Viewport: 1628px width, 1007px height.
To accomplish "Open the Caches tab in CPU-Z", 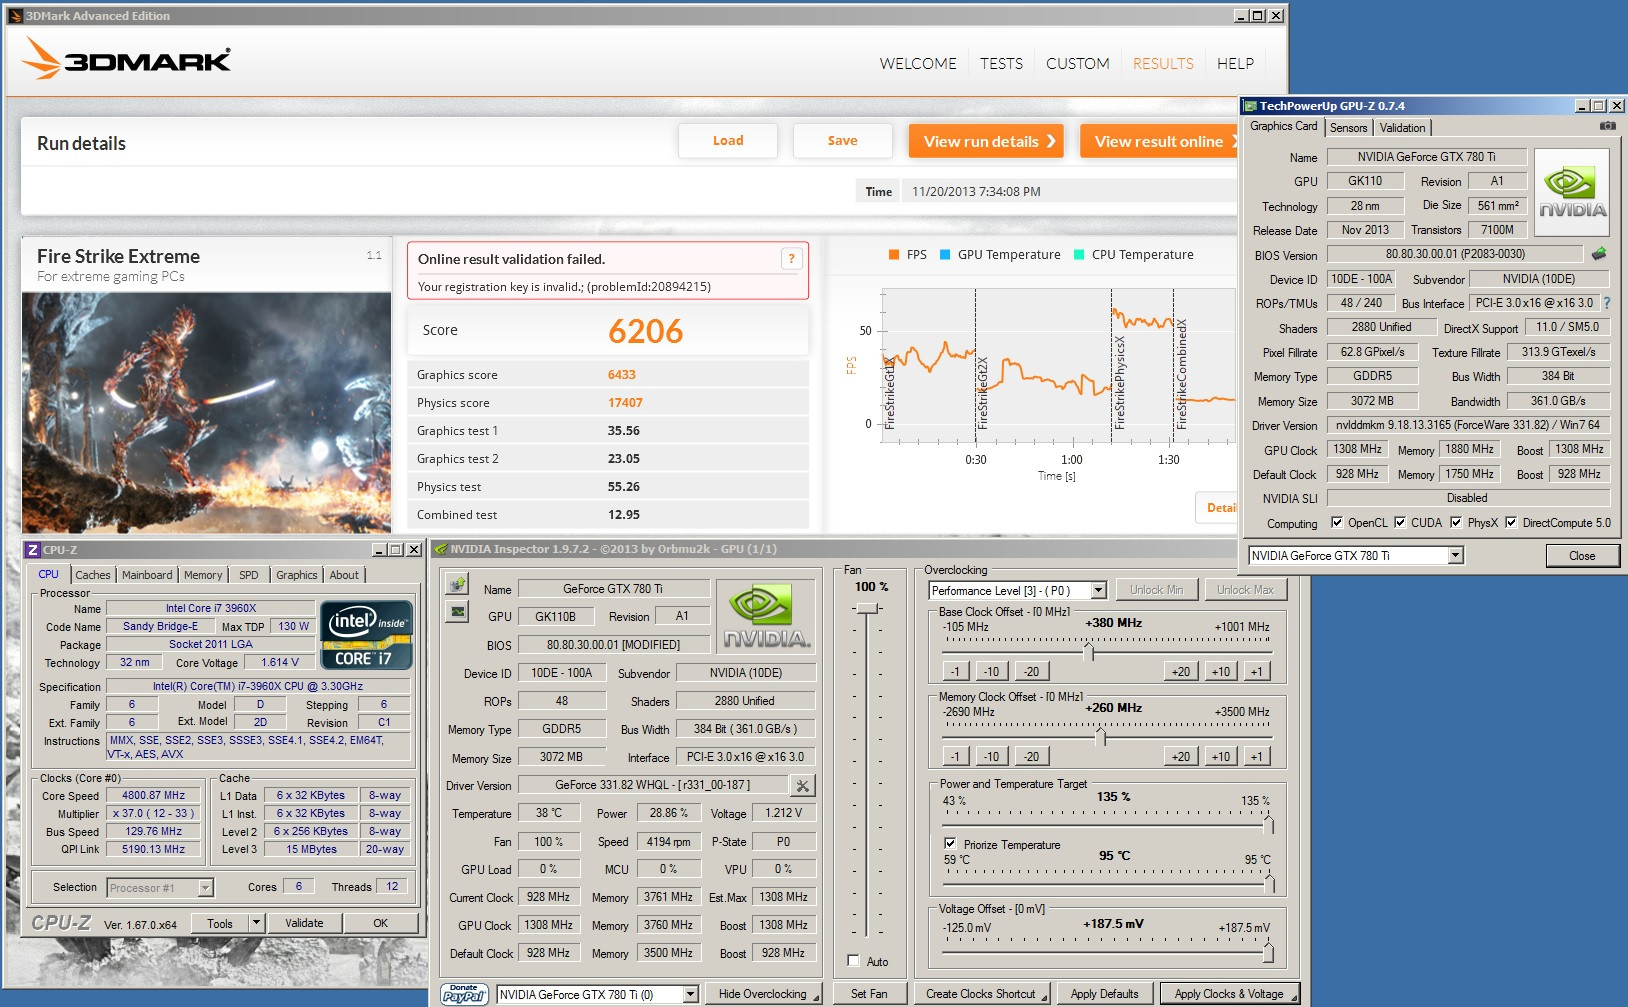I will pyautogui.click(x=93, y=575).
